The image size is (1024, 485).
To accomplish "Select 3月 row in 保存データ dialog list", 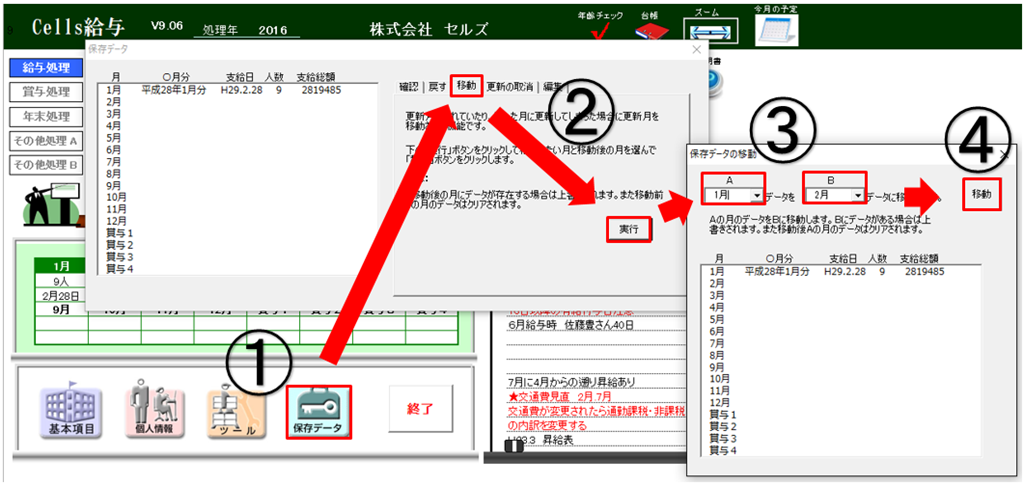I will coord(237,113).
